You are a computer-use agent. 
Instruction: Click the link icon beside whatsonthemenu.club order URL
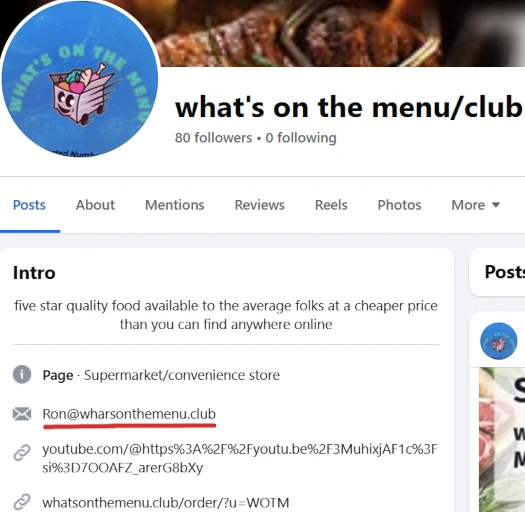click(x=22, y=502)
